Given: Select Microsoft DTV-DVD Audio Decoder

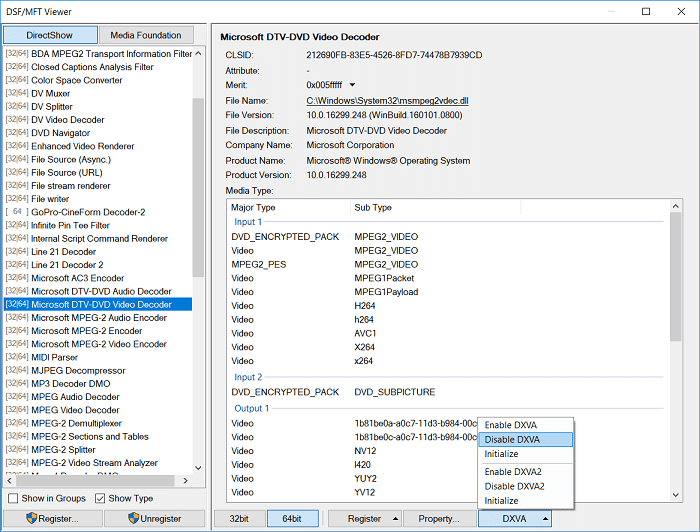Looking at the screenshot, I should 98,291.
